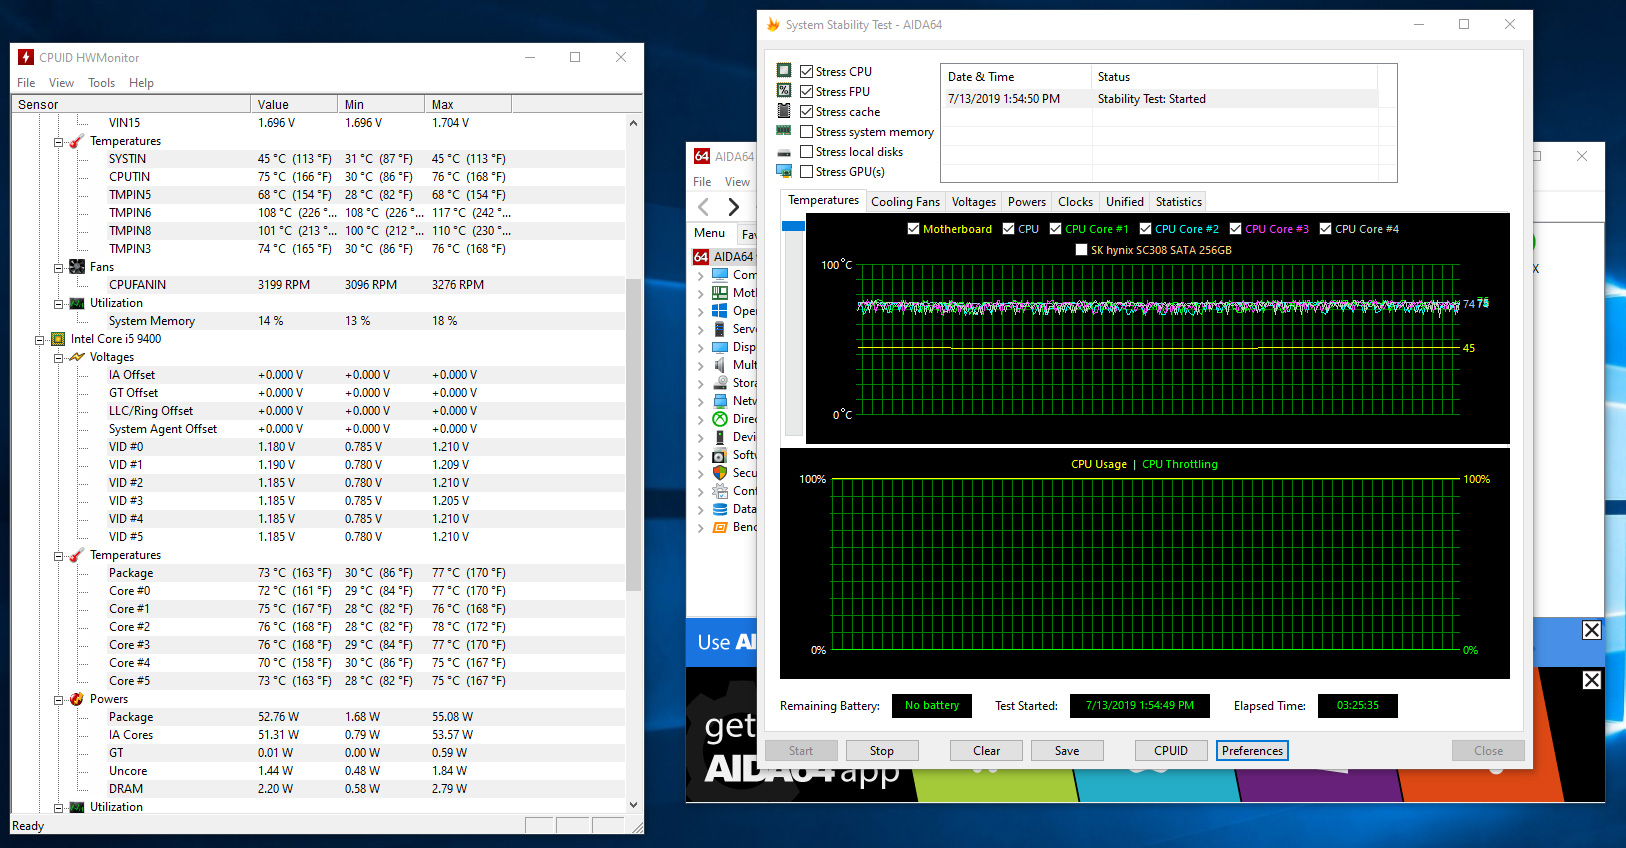Collapse Intel Core i5 9400 node
Viewport: 1626px width, 848px height.
point(40,340)
